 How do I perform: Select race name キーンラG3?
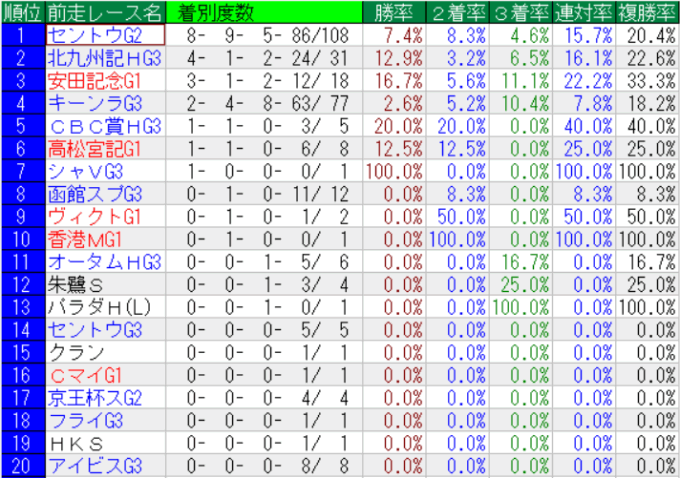point(95,103)
